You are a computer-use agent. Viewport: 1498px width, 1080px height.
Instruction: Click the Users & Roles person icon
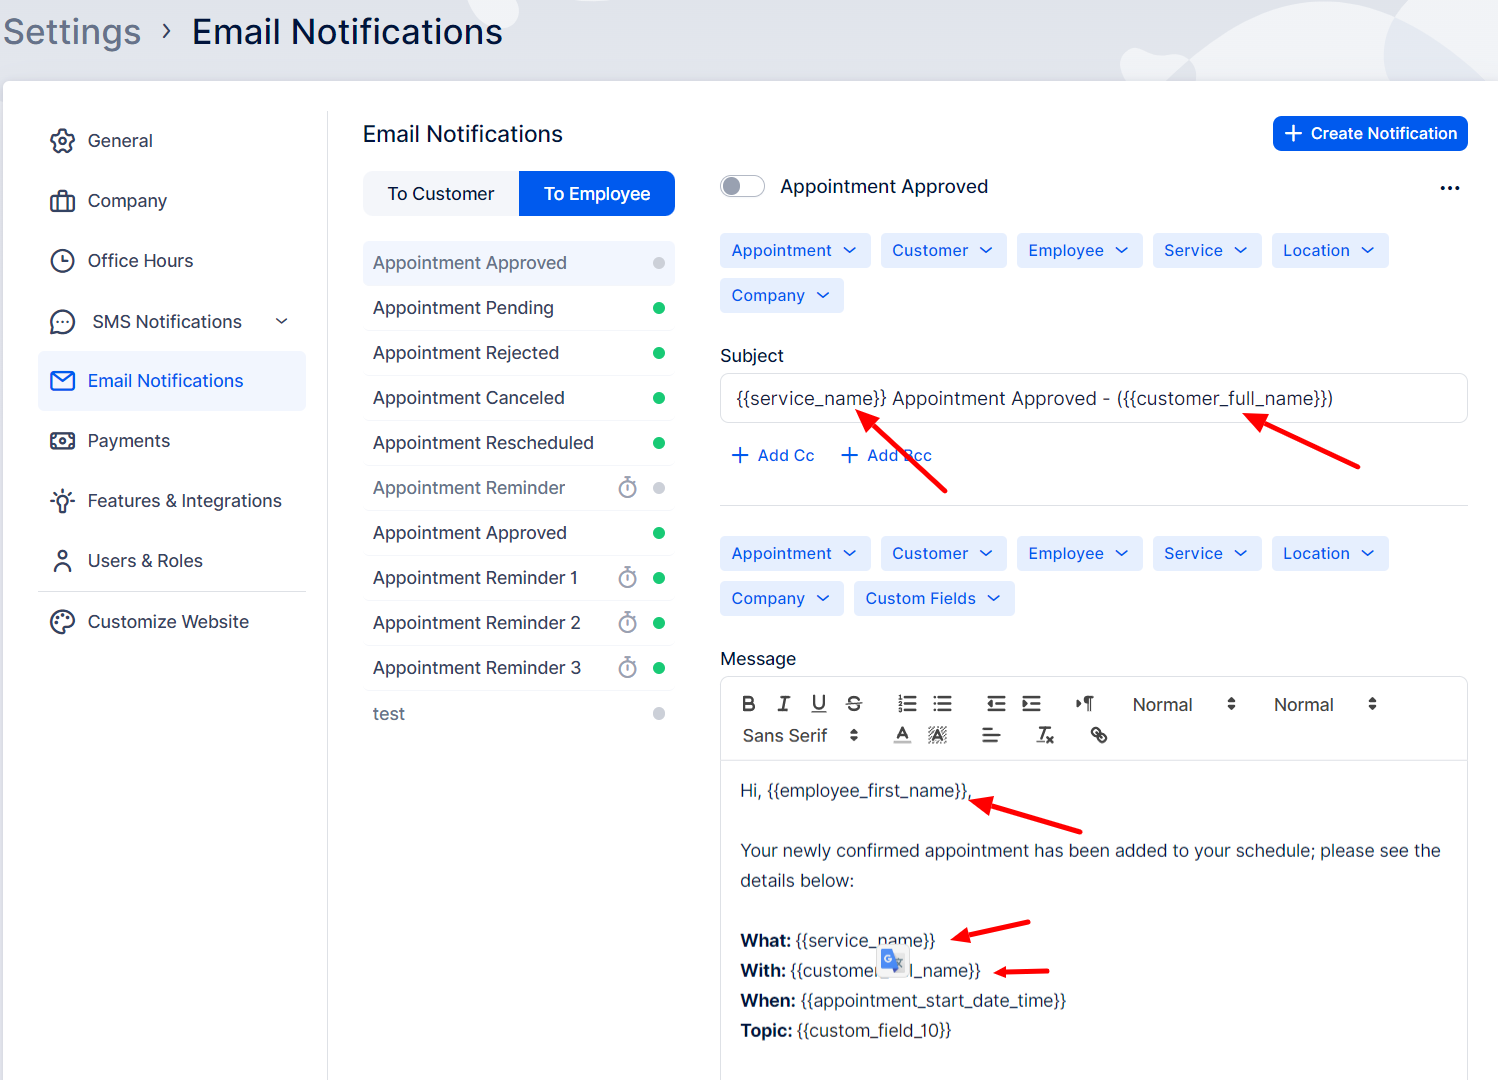62,561
